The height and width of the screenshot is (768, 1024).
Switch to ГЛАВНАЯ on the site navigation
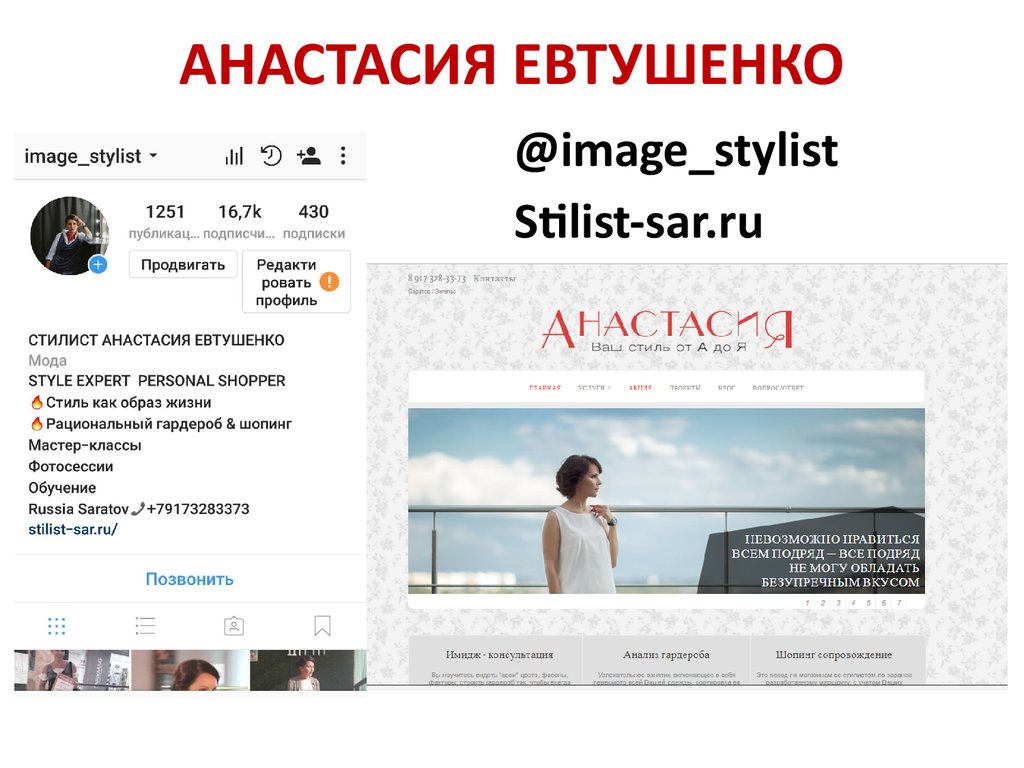(544, 386)
